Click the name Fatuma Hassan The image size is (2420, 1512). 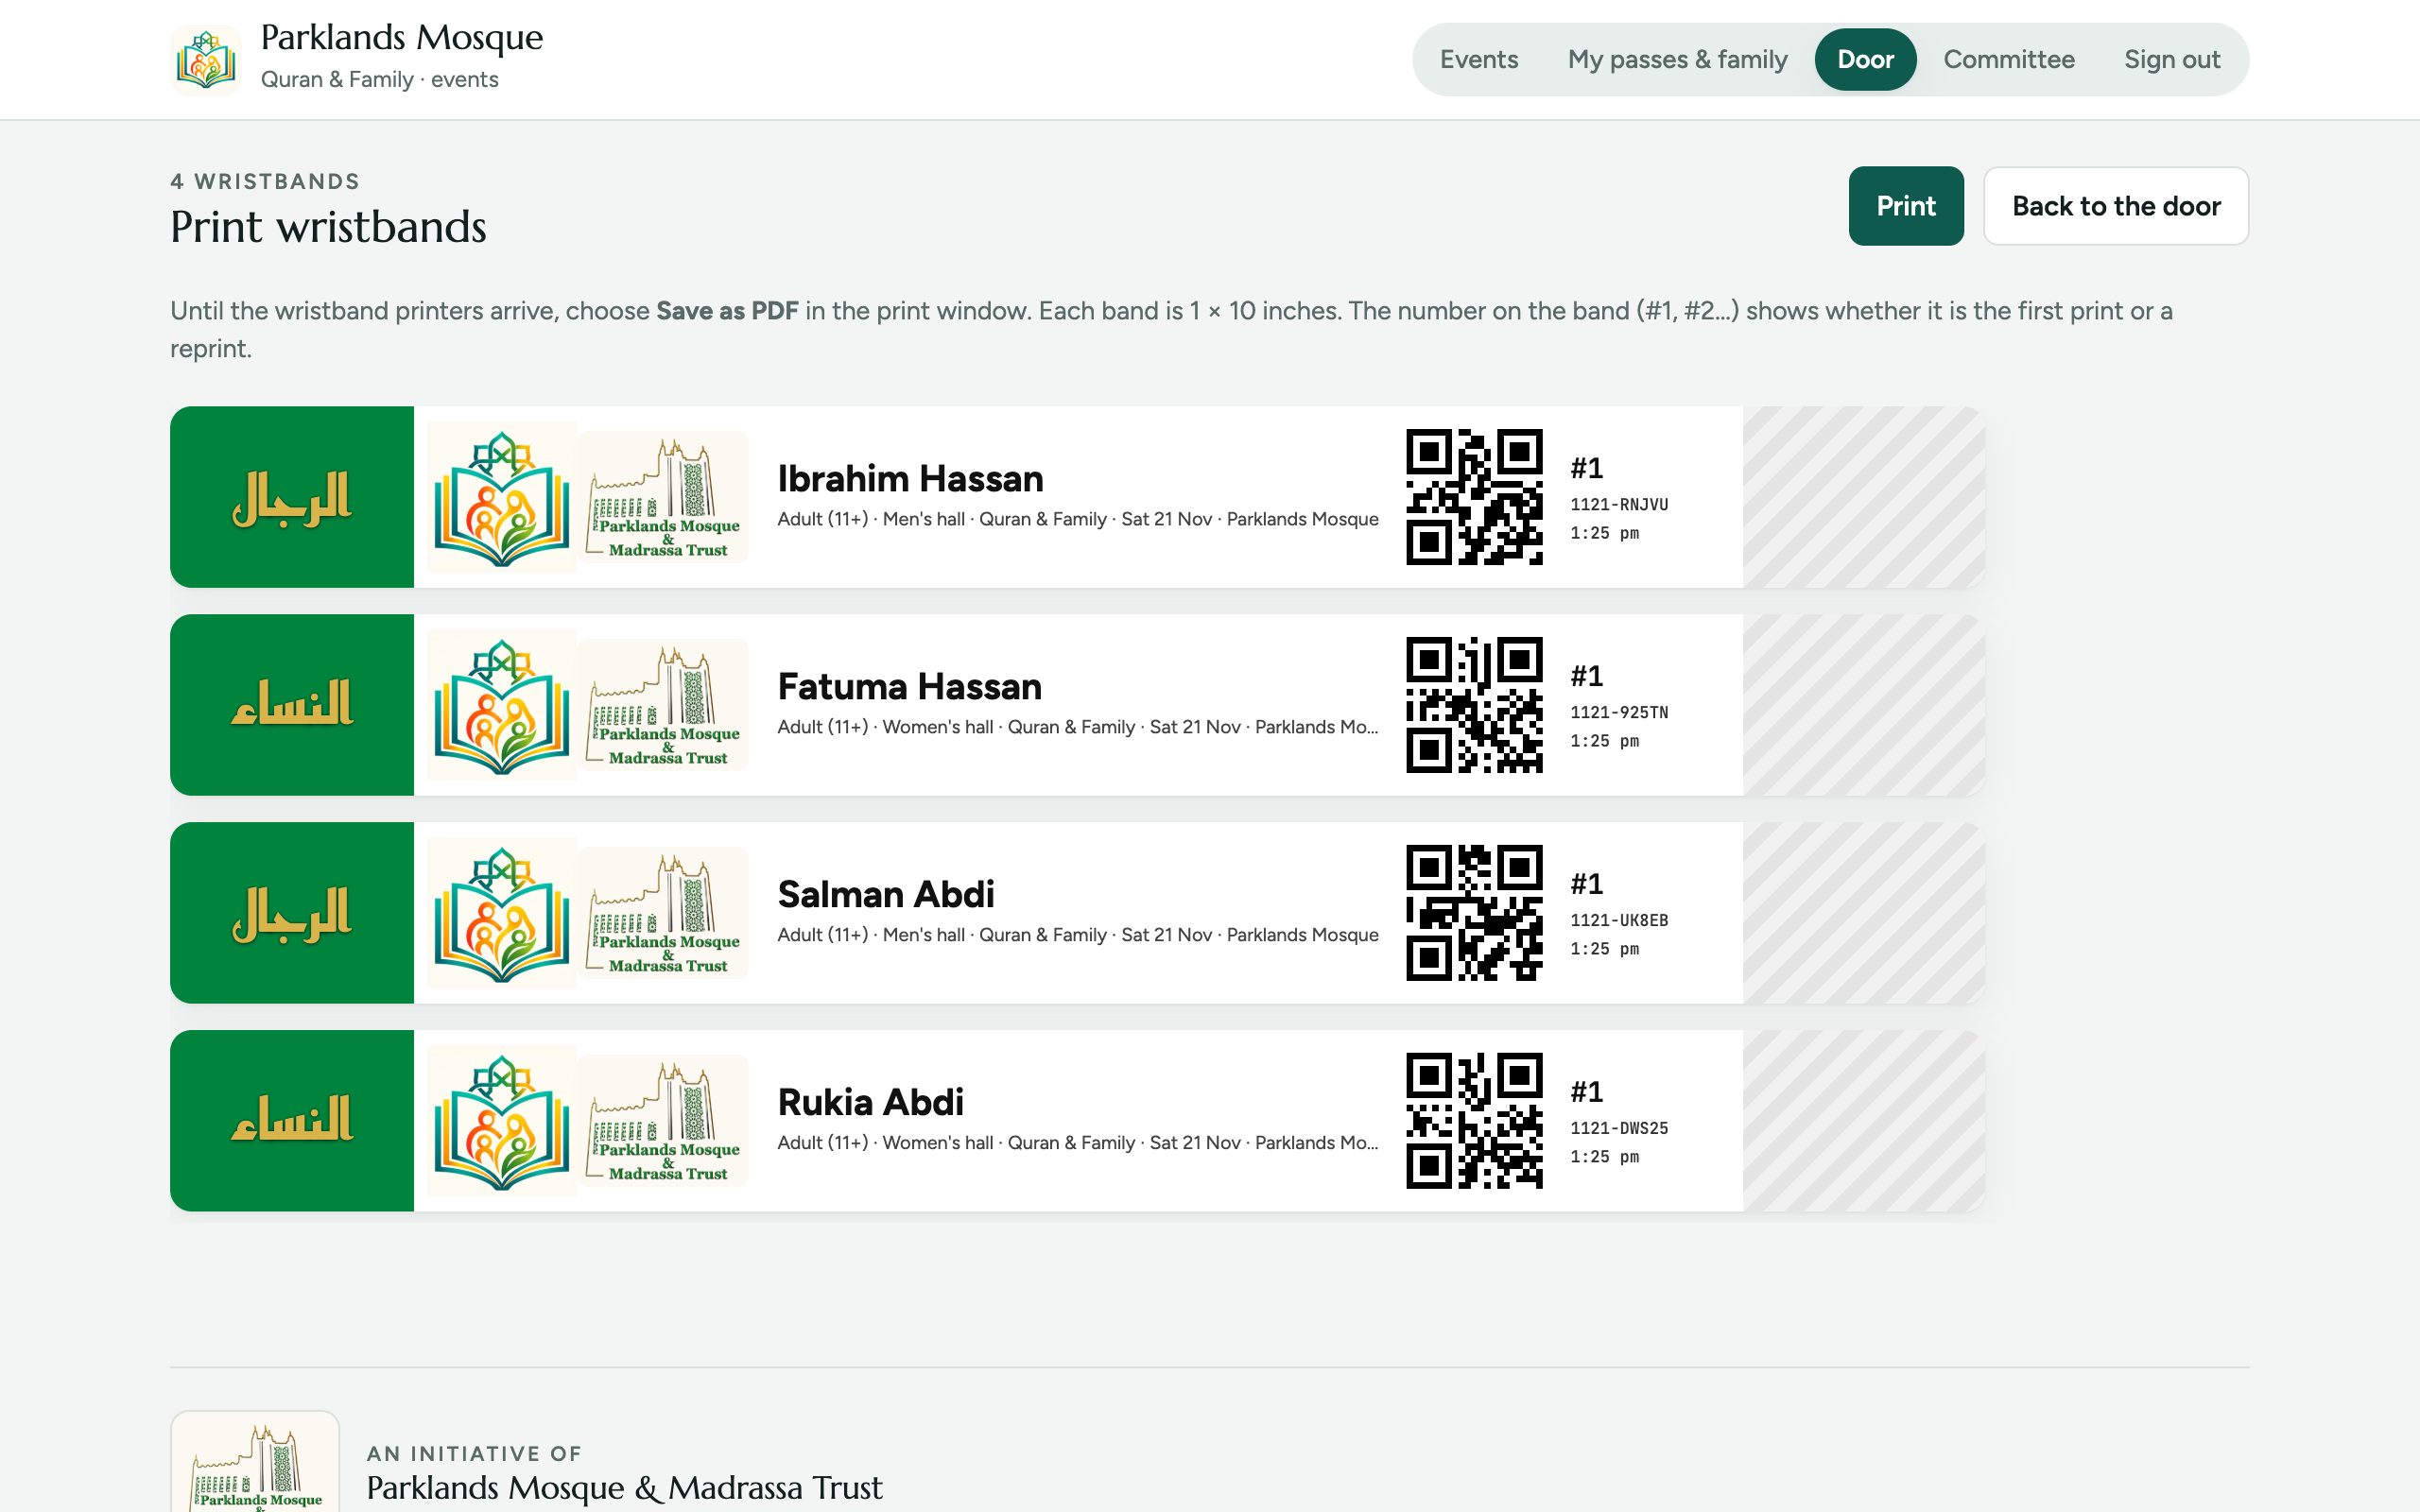[909, 687]
